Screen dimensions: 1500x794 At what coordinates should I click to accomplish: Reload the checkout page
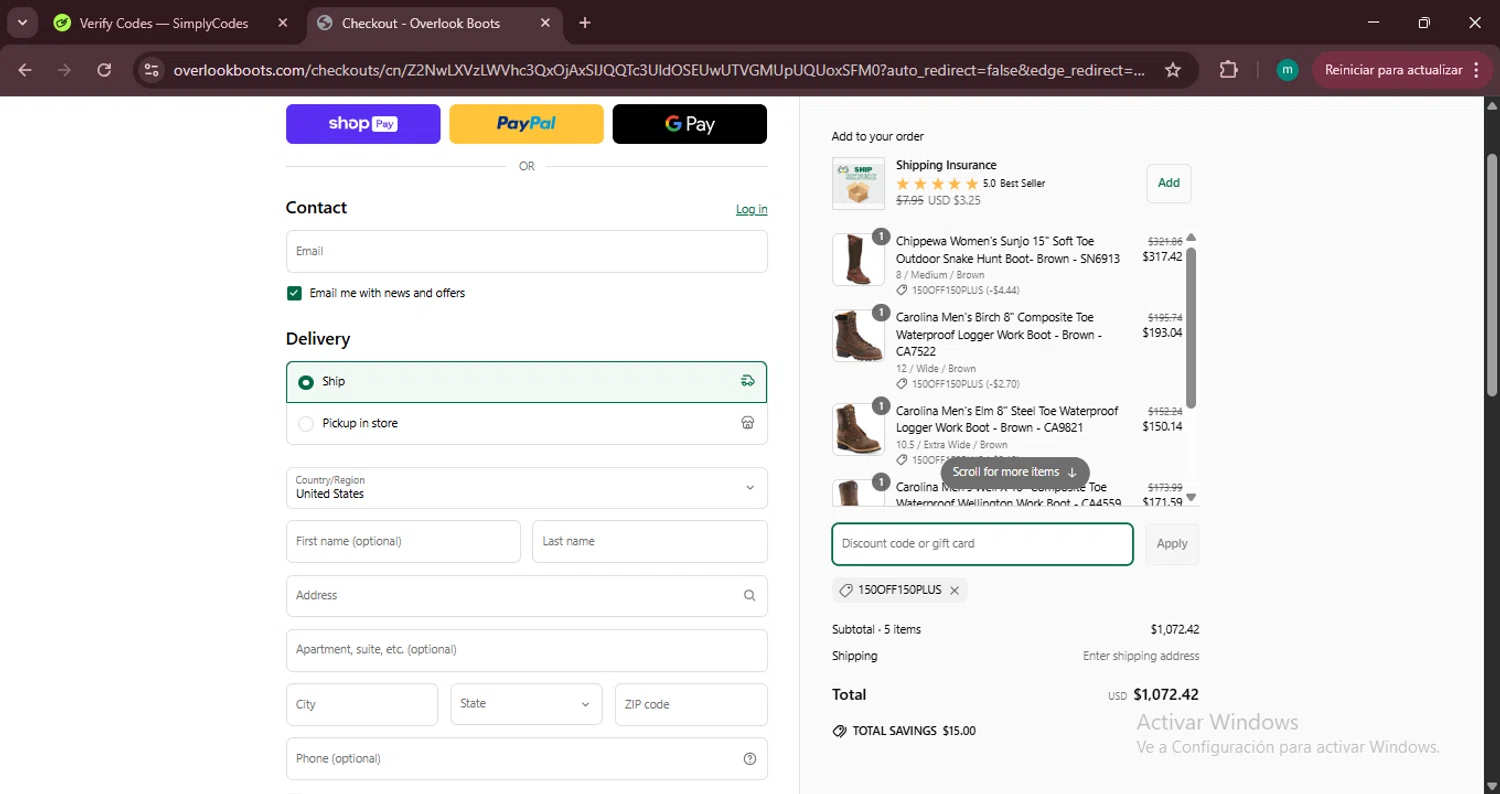point(104,70)
